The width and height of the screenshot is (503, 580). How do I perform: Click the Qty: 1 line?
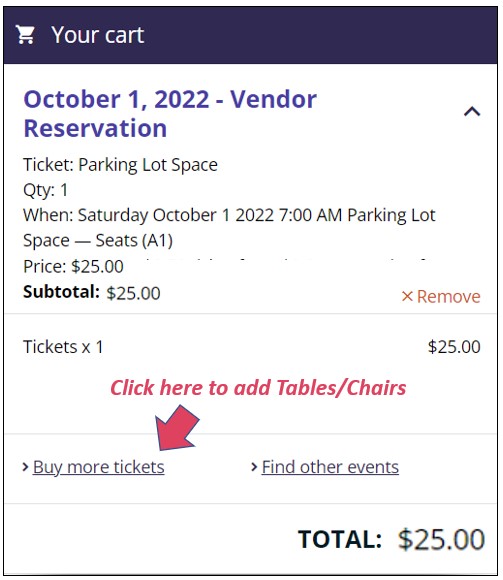[x=45, y=190]
